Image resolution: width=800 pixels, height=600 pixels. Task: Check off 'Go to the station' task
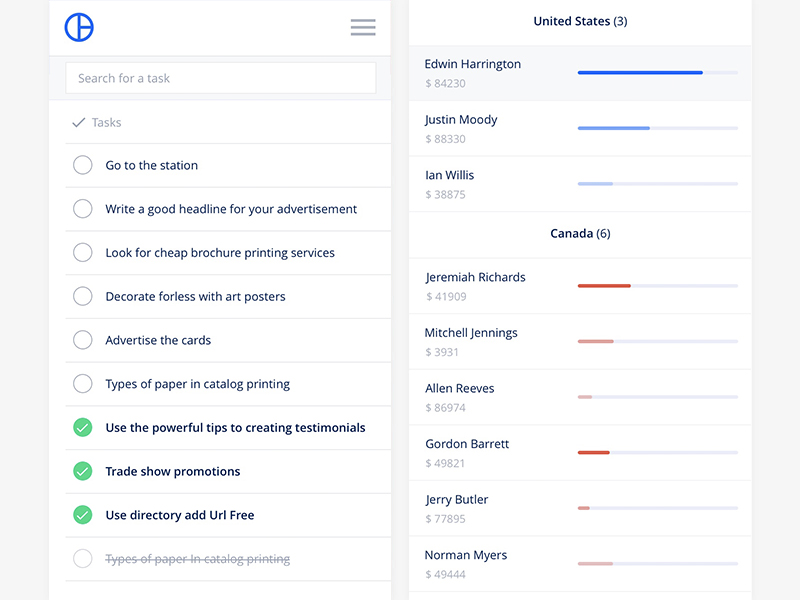83,166
